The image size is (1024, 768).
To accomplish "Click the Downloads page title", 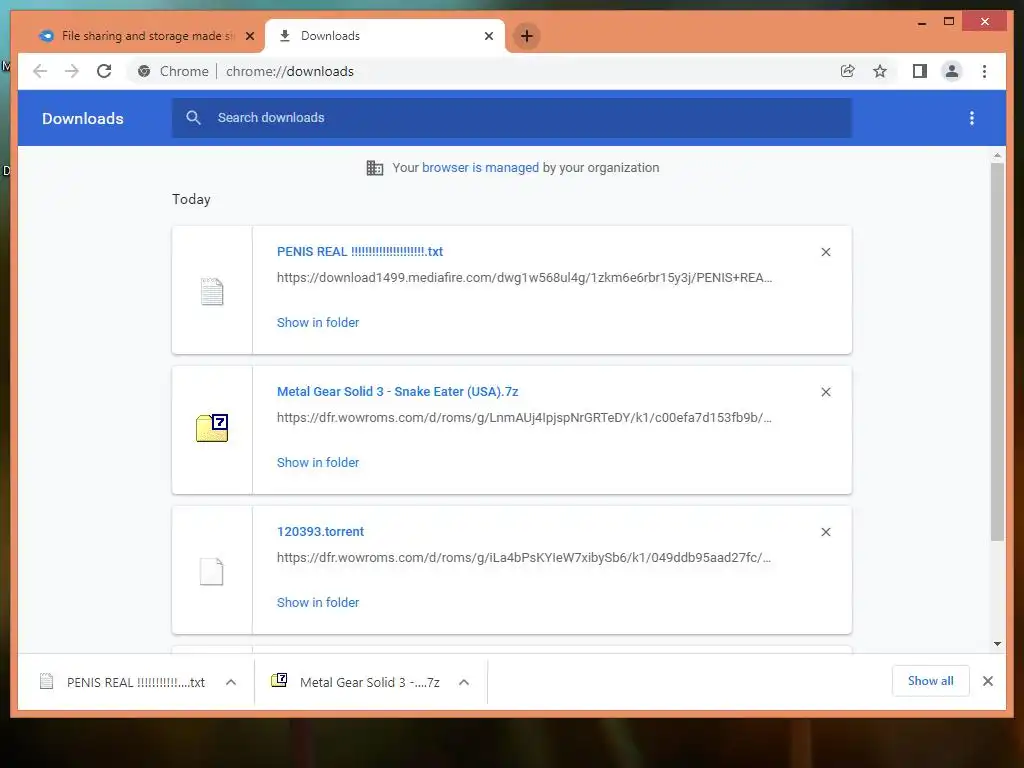I will point(83,118).
